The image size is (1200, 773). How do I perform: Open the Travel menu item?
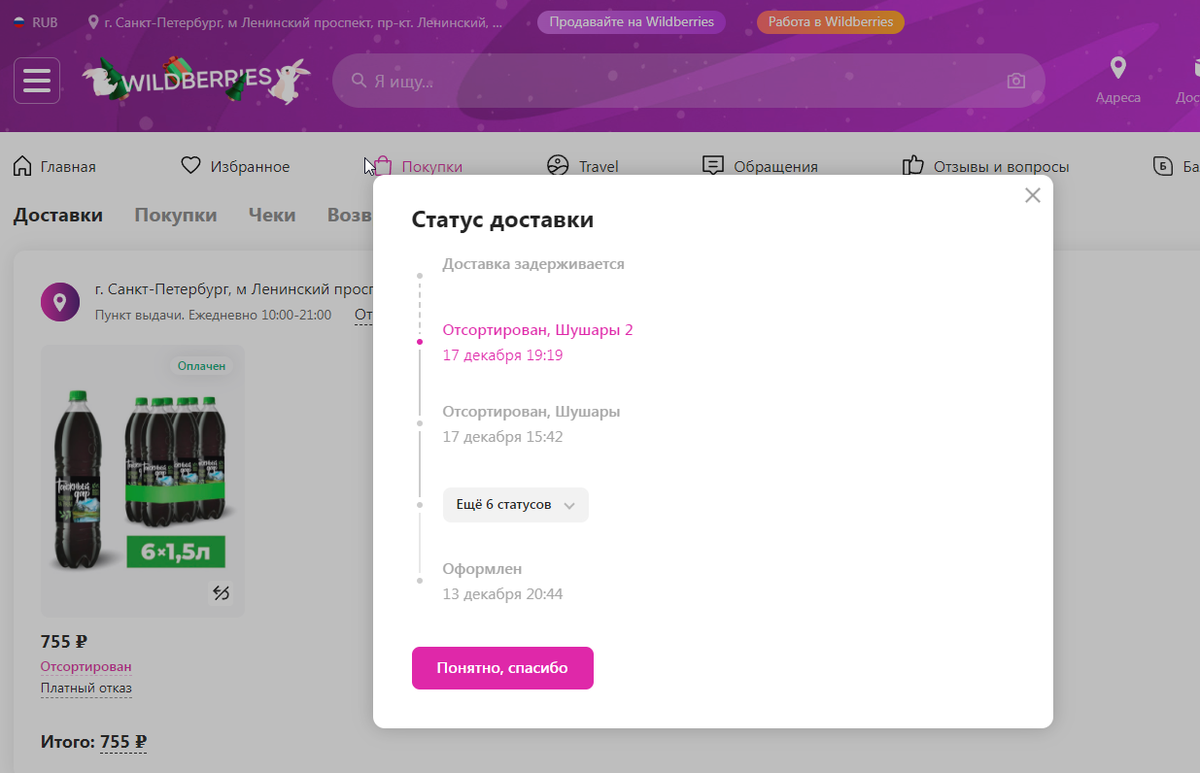(583, 166)
